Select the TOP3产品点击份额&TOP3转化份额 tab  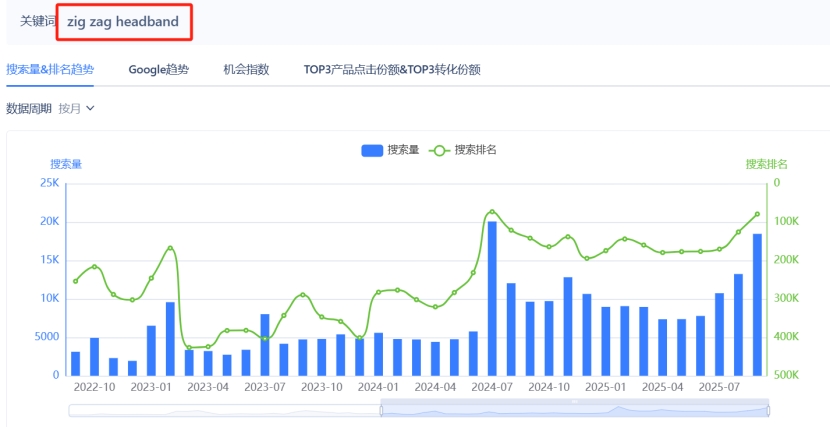(392, 70)
